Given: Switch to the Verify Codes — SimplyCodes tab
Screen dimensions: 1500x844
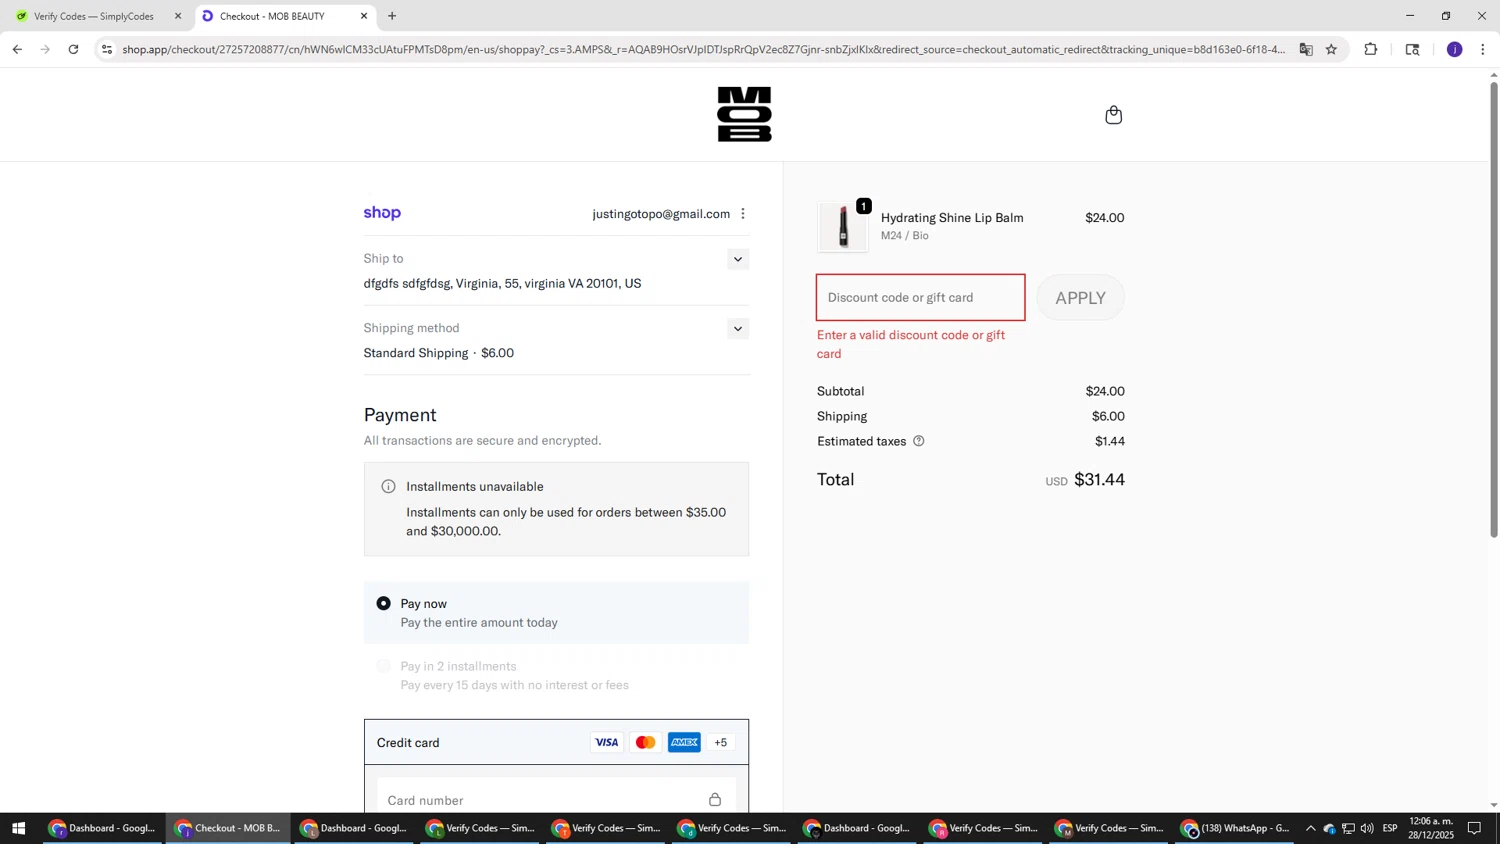Looking at the screenshot, I should (x=94, y=16).
